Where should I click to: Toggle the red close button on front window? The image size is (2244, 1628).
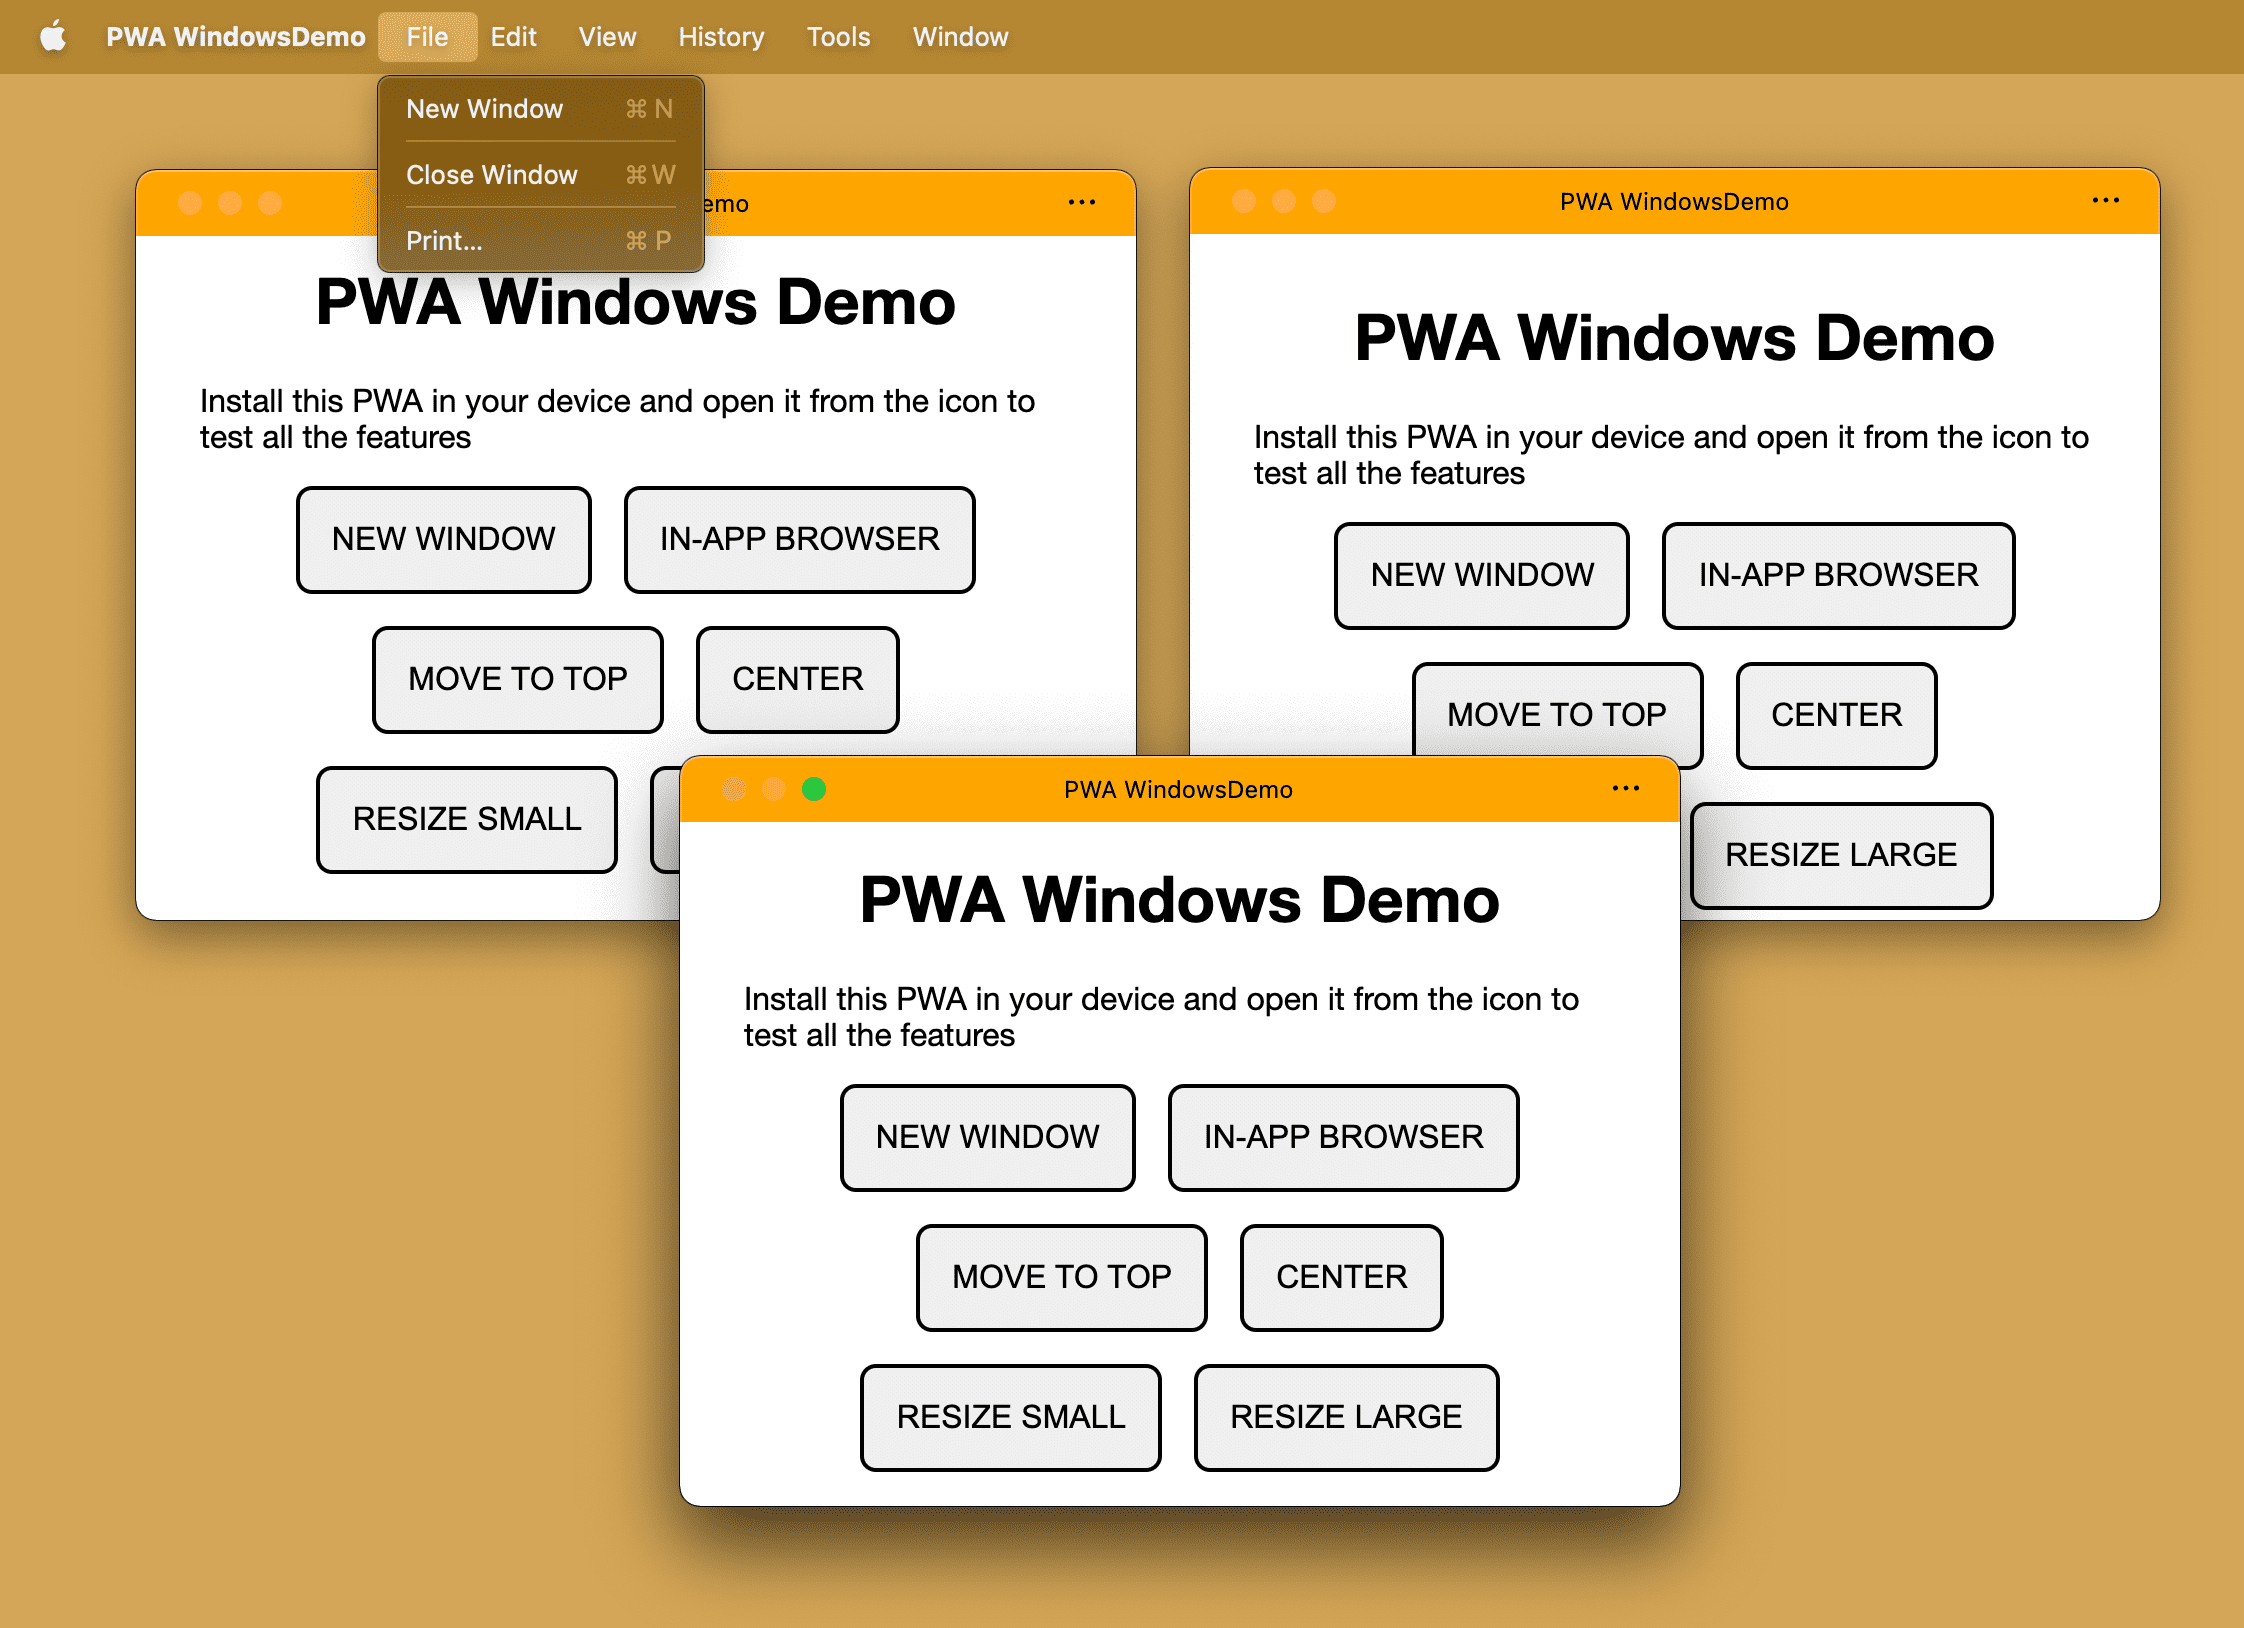click(732, 790)
